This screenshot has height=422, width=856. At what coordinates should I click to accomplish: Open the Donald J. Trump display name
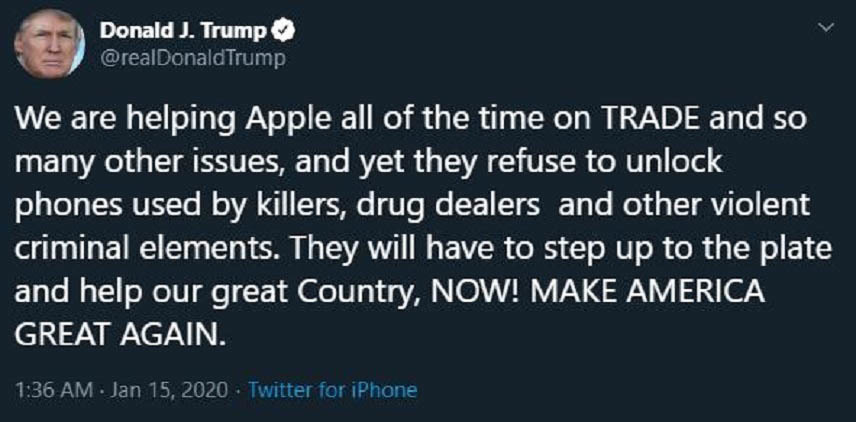[x=185, y=32]
